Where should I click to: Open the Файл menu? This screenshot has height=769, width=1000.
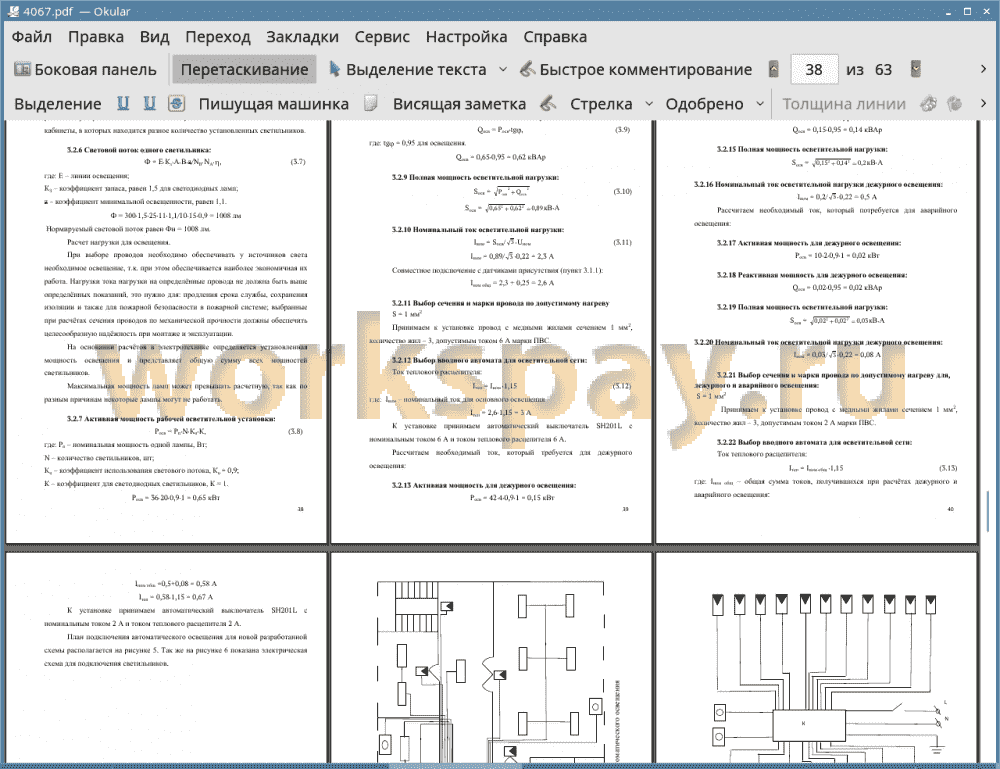[31, 36]
